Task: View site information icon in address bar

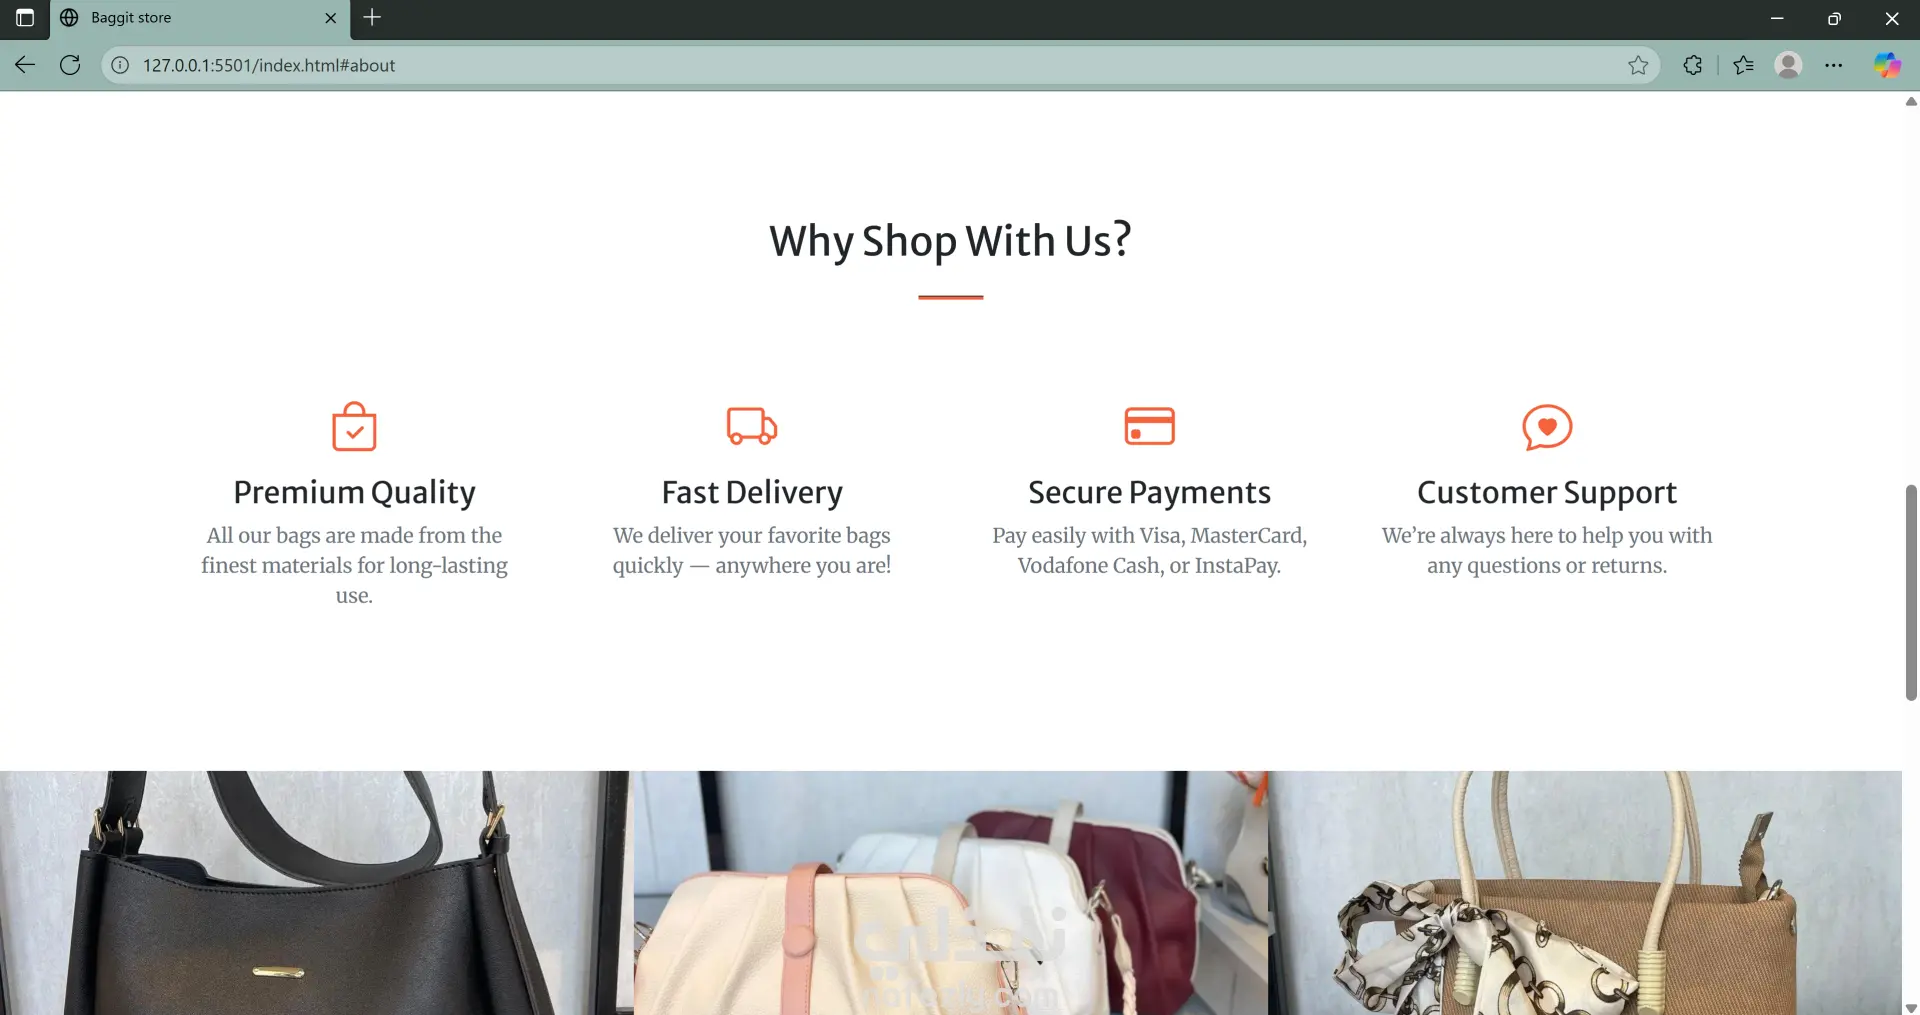Action: (x=120, y=65)
